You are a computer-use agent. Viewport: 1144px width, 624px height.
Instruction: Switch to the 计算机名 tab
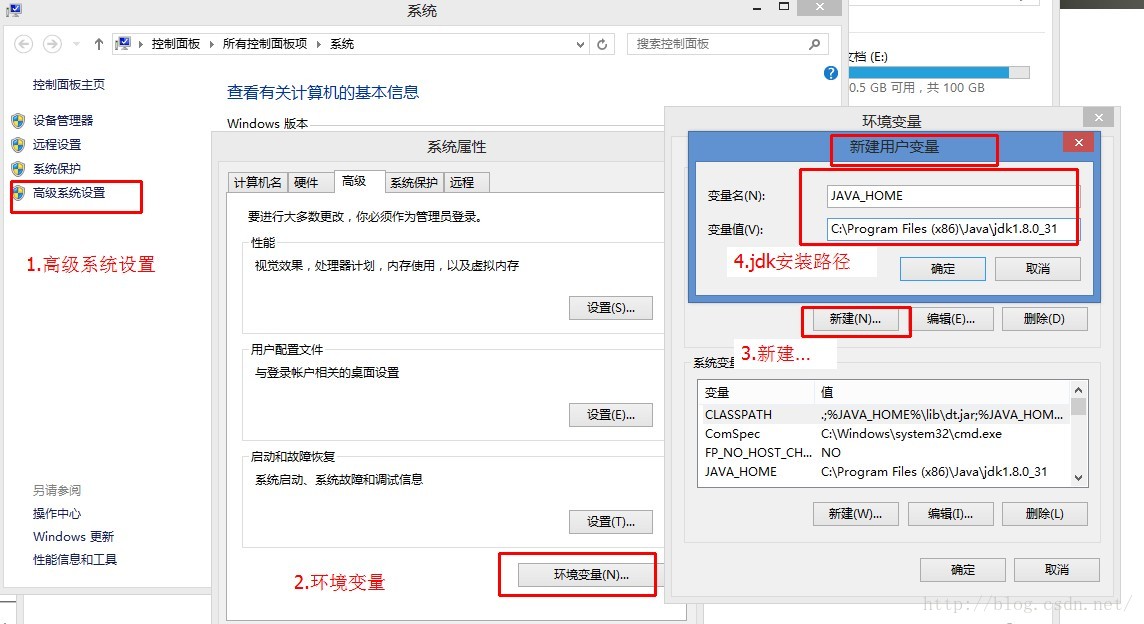[258, 182]
